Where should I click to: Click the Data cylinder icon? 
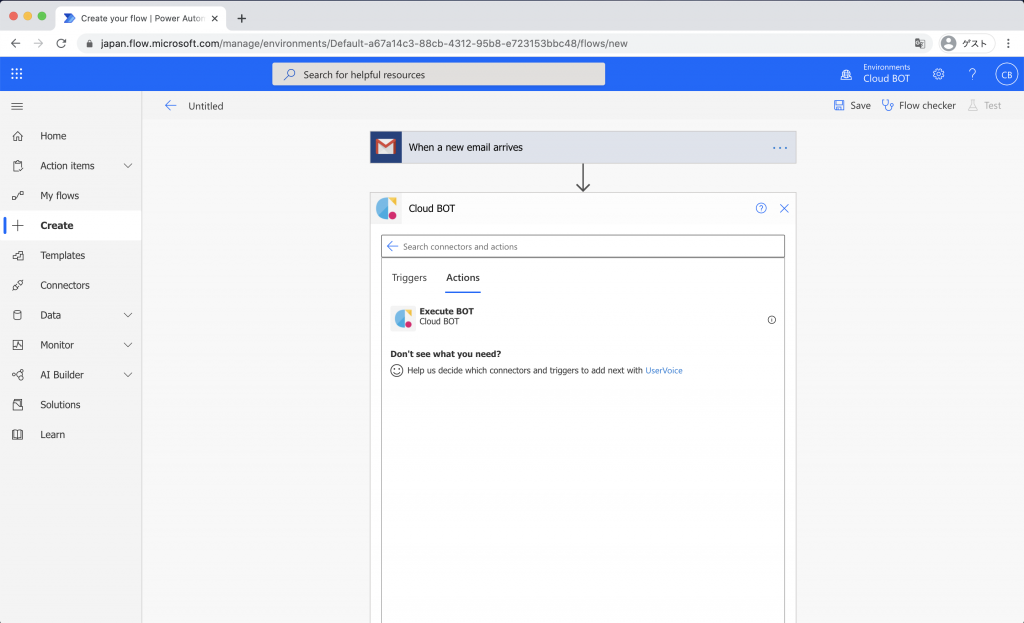pos(18,315)
